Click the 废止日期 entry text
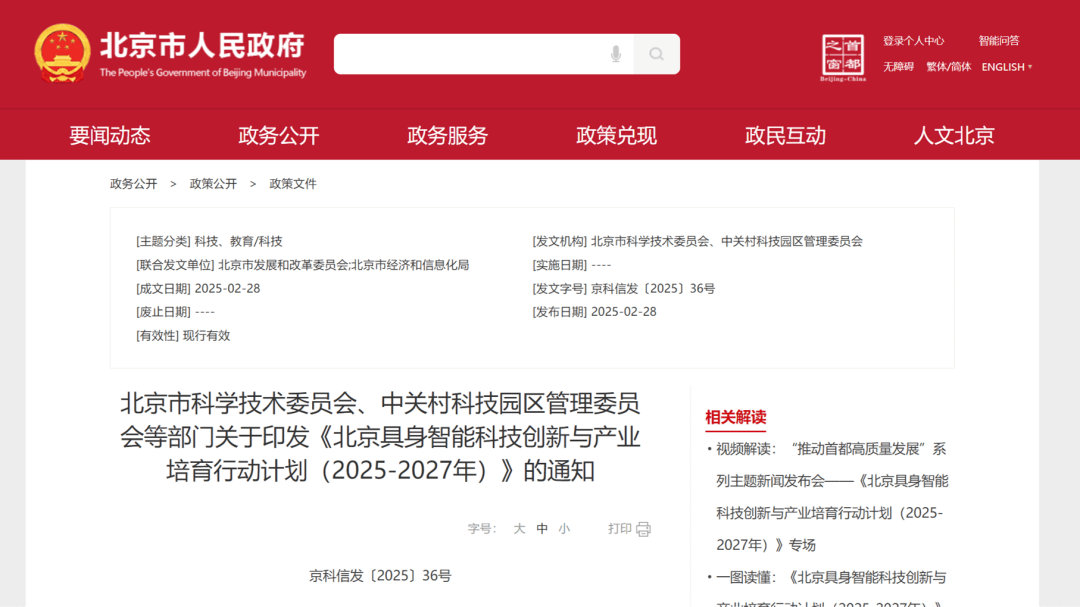The width and height of the screenshot is (1080, 607). 176,312
